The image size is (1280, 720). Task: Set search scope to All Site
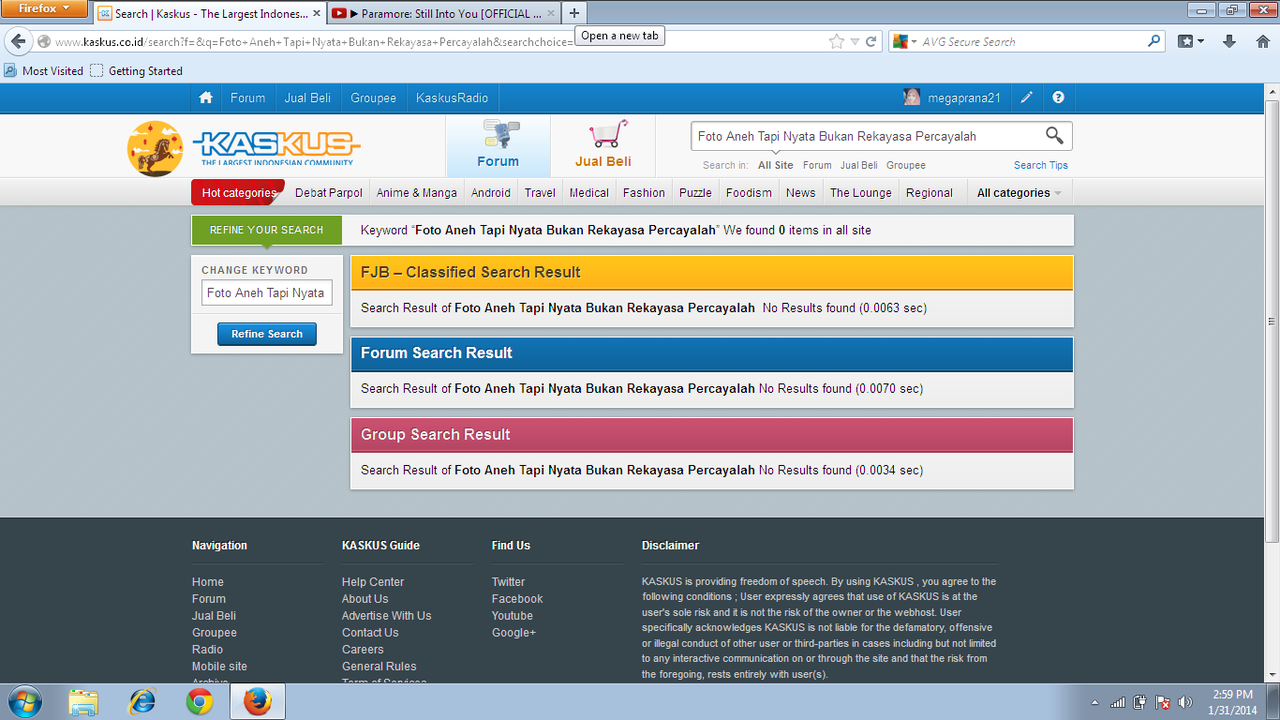coord(776,165)
